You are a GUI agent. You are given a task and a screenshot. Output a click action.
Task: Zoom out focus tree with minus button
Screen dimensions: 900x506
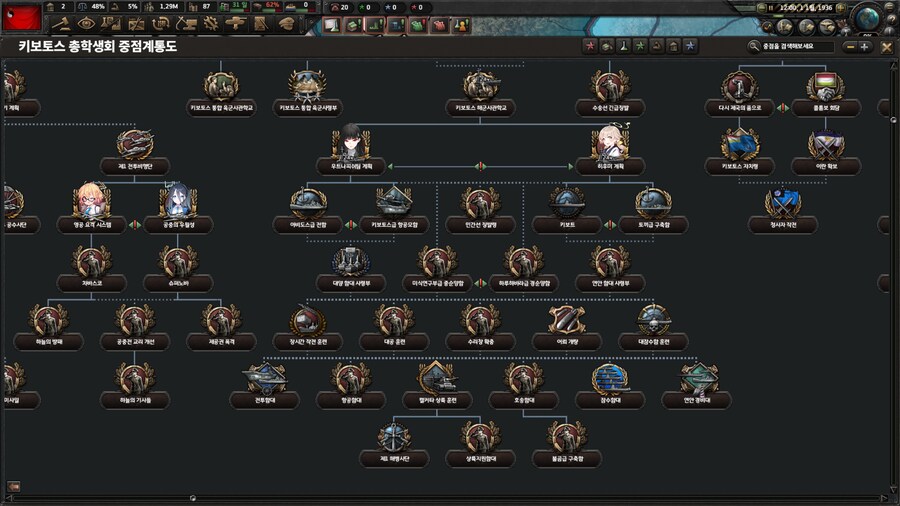(850, 46)
